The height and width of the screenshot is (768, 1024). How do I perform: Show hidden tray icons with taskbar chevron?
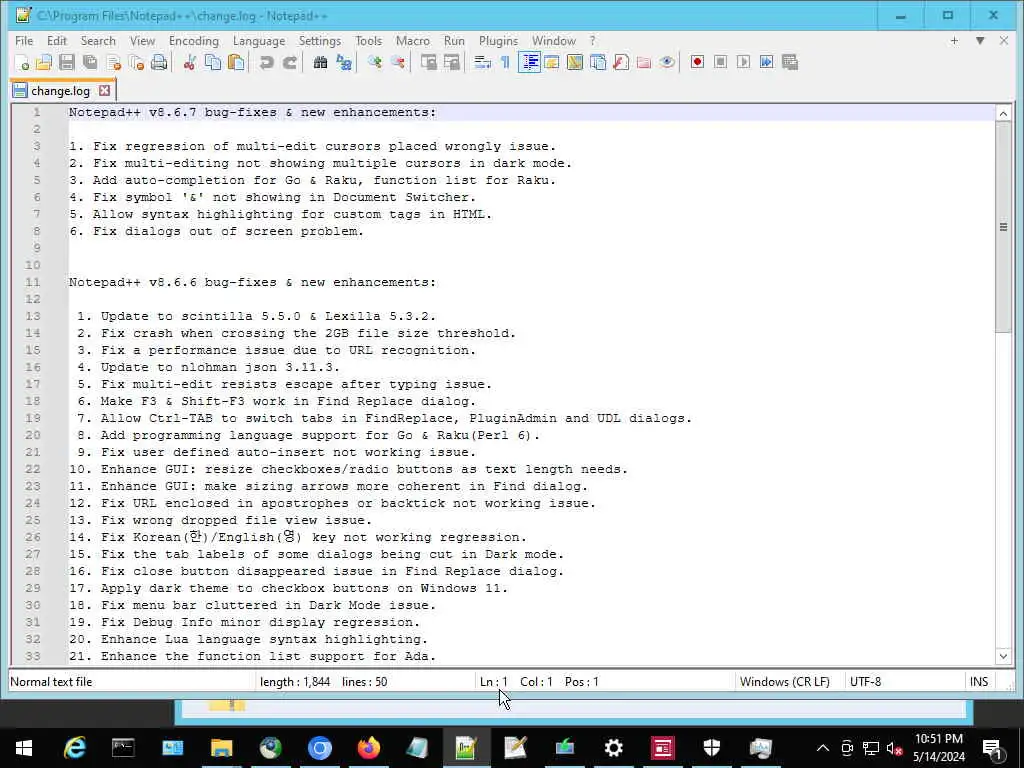coord(823,748)
